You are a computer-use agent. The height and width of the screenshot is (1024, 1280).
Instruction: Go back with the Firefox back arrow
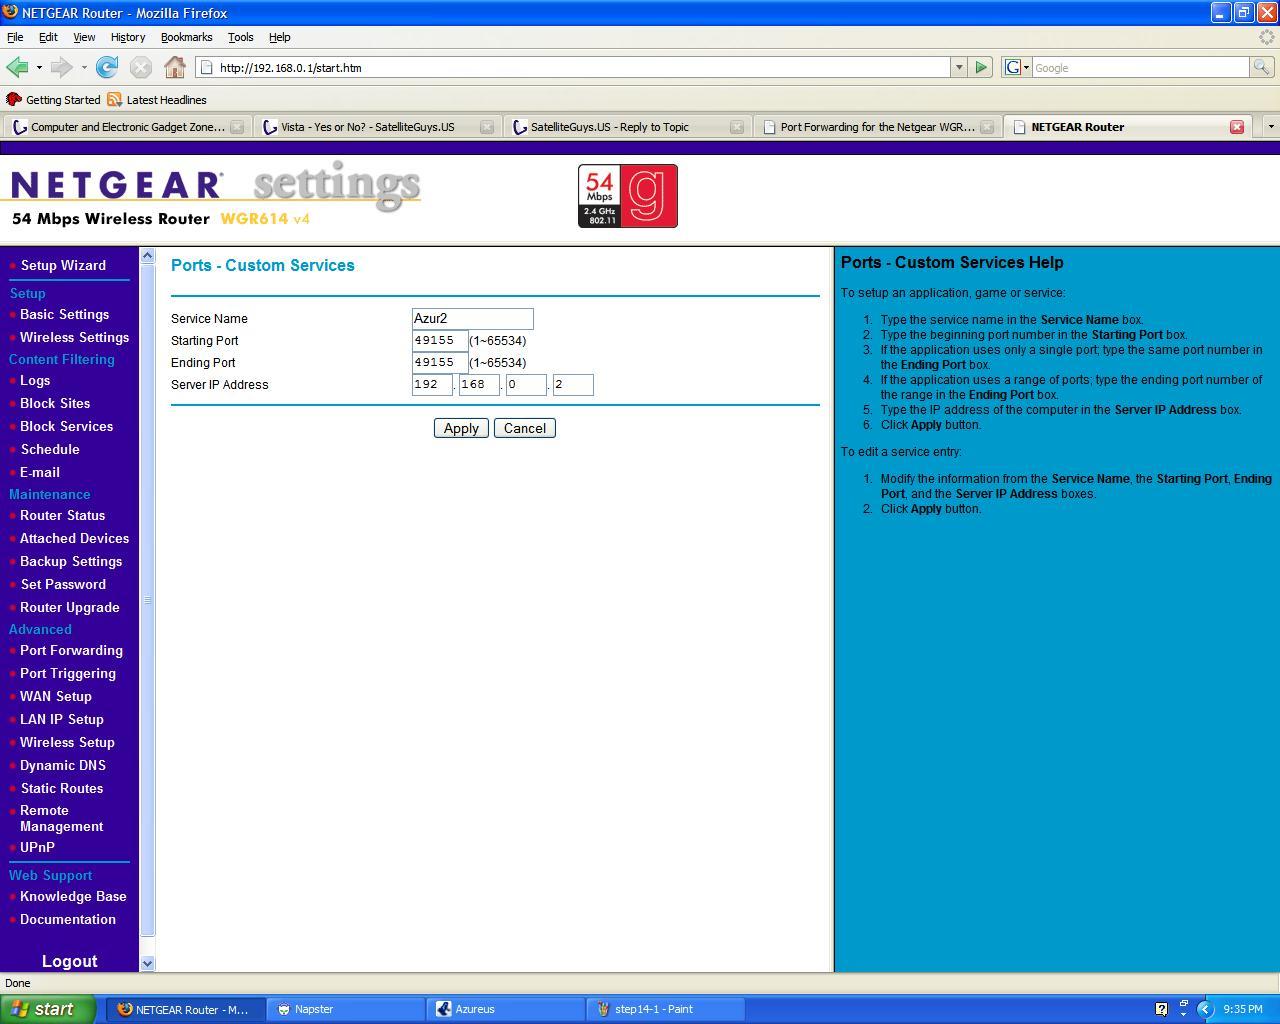[x=17, y=67]
